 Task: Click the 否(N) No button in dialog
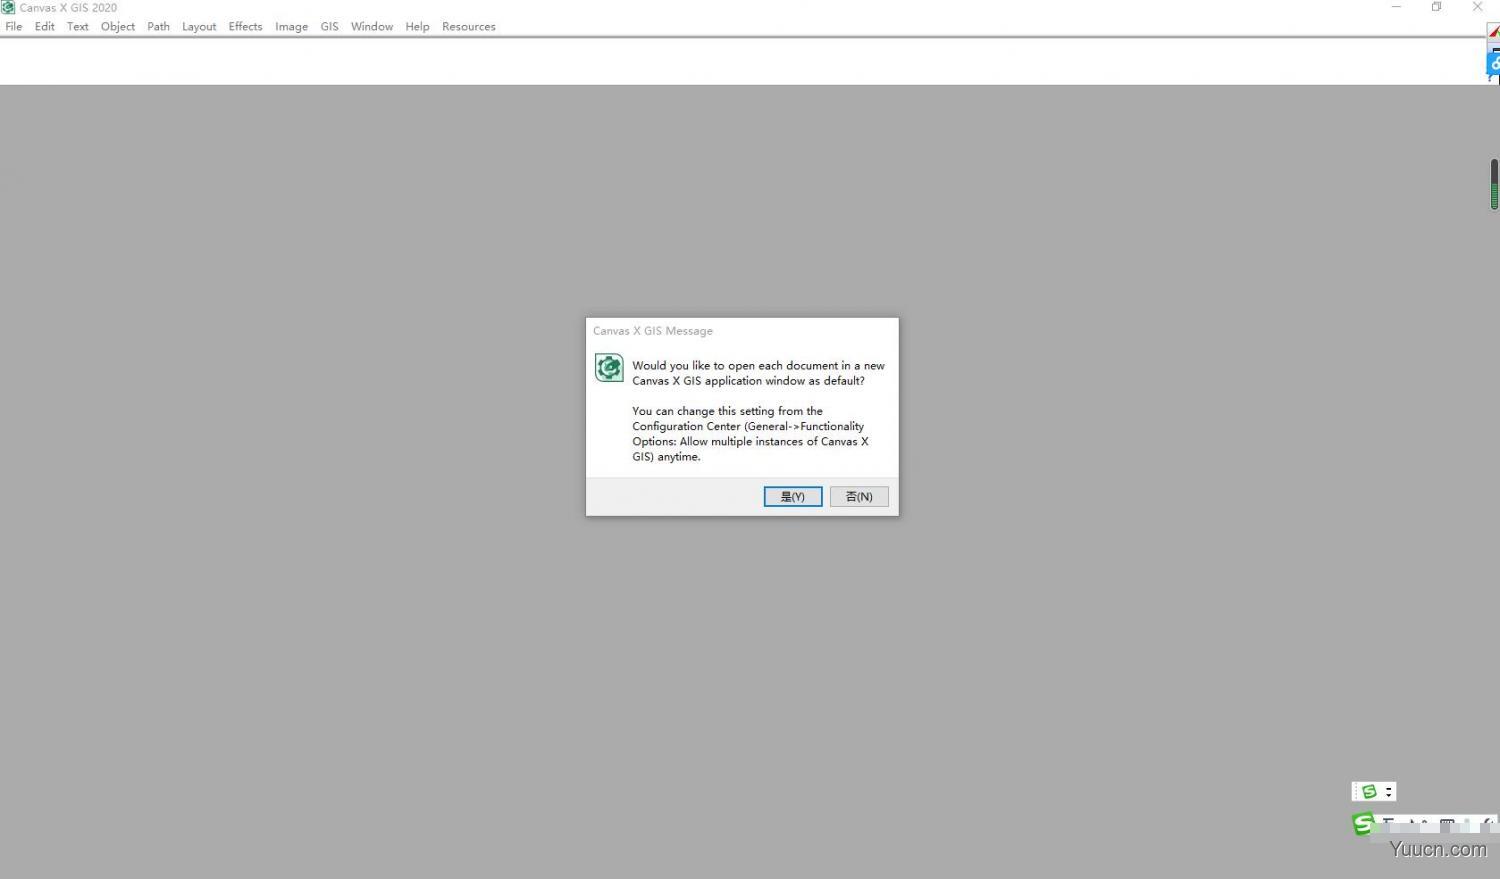pyautogui.click(x=859, y=497)
